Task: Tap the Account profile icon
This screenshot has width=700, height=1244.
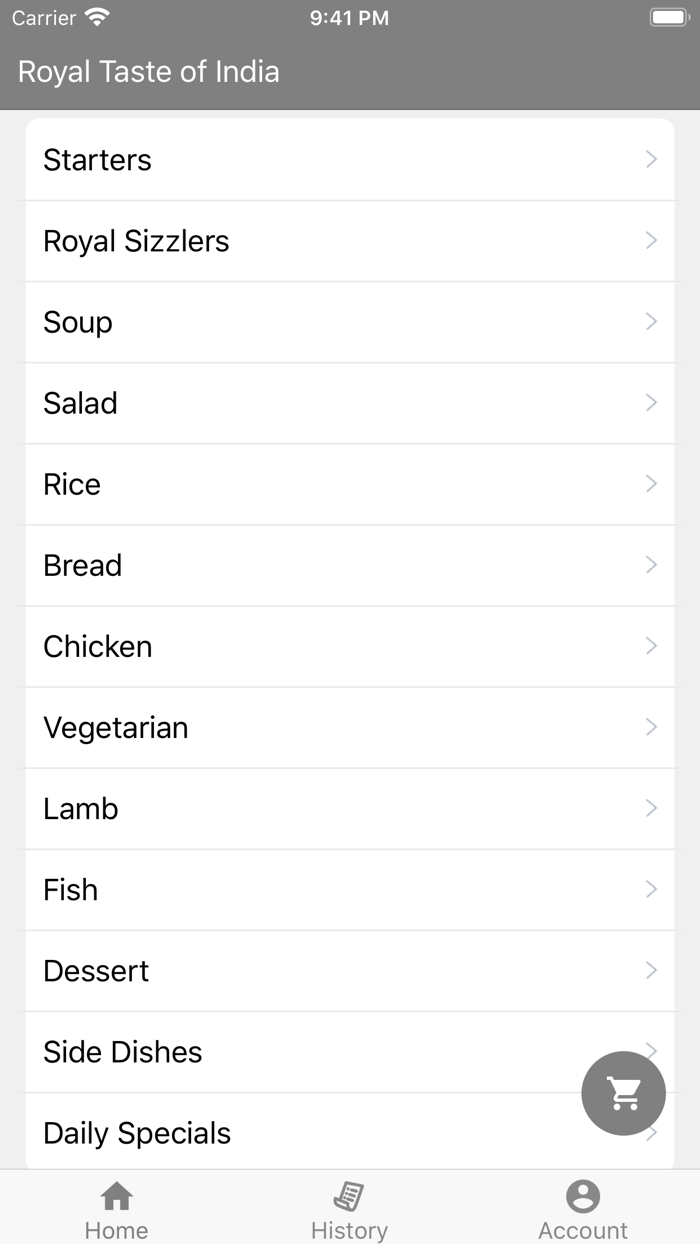Action: click(583, 1196)
